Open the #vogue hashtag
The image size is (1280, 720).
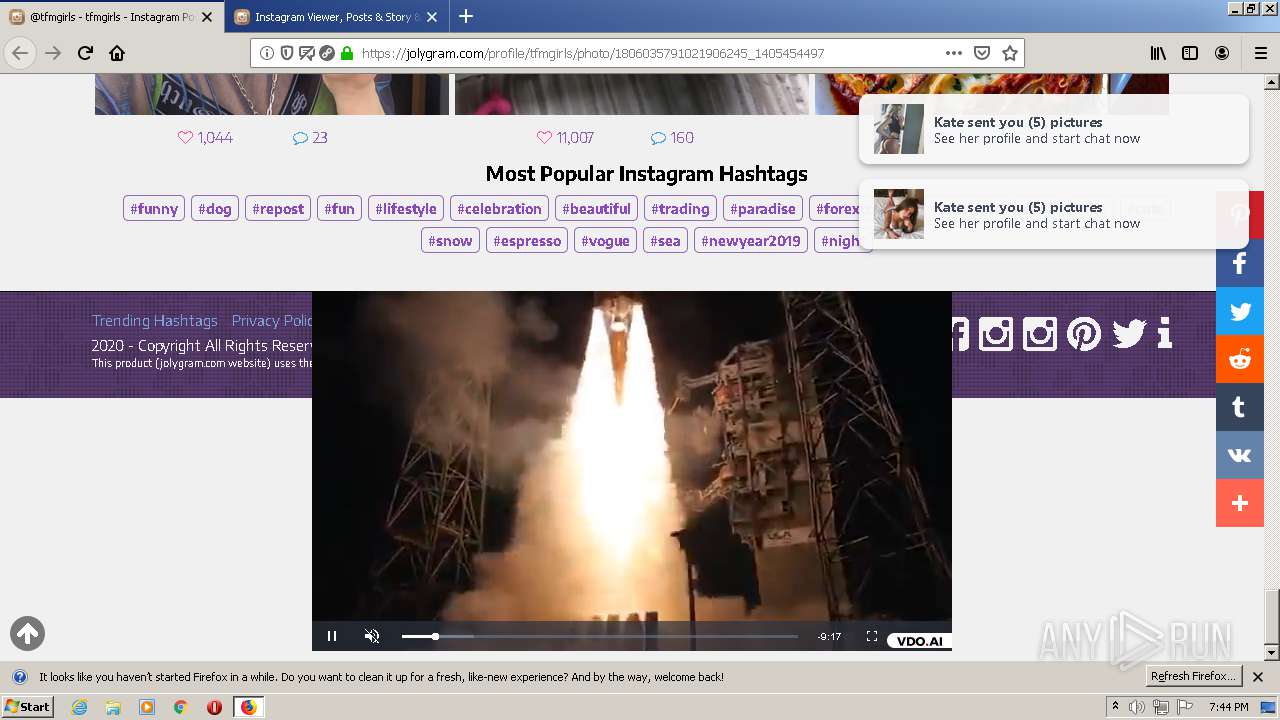click(605, 241)
